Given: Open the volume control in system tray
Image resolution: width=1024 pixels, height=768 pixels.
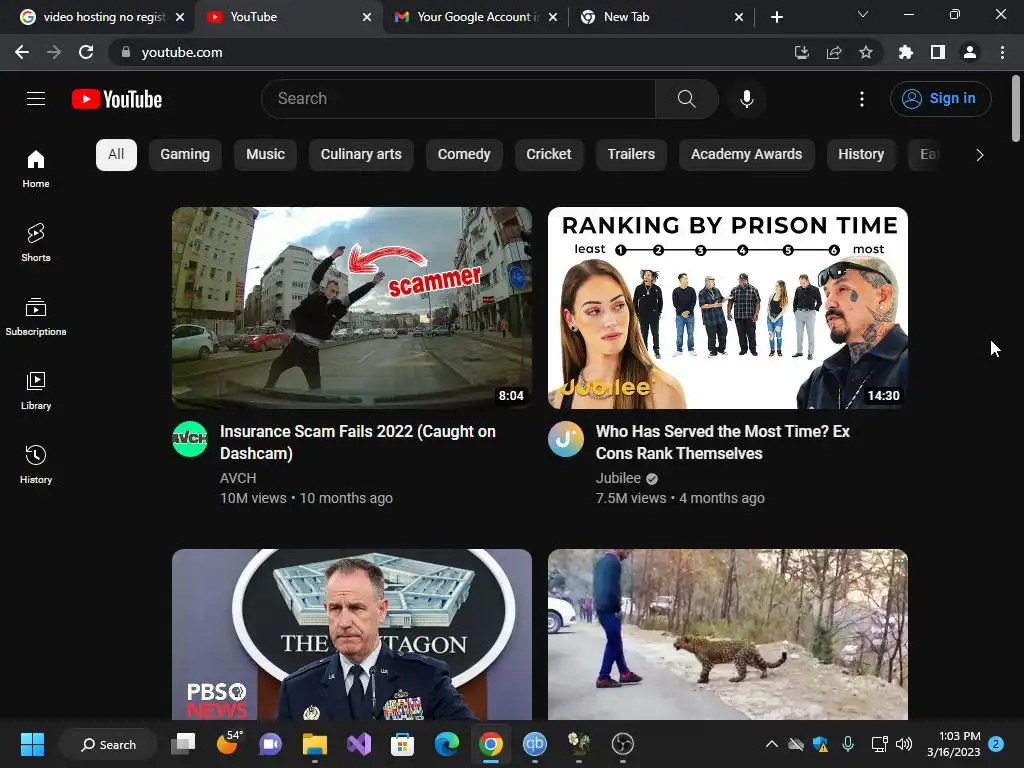Looking at the screenshot, I should pos(904,744).
